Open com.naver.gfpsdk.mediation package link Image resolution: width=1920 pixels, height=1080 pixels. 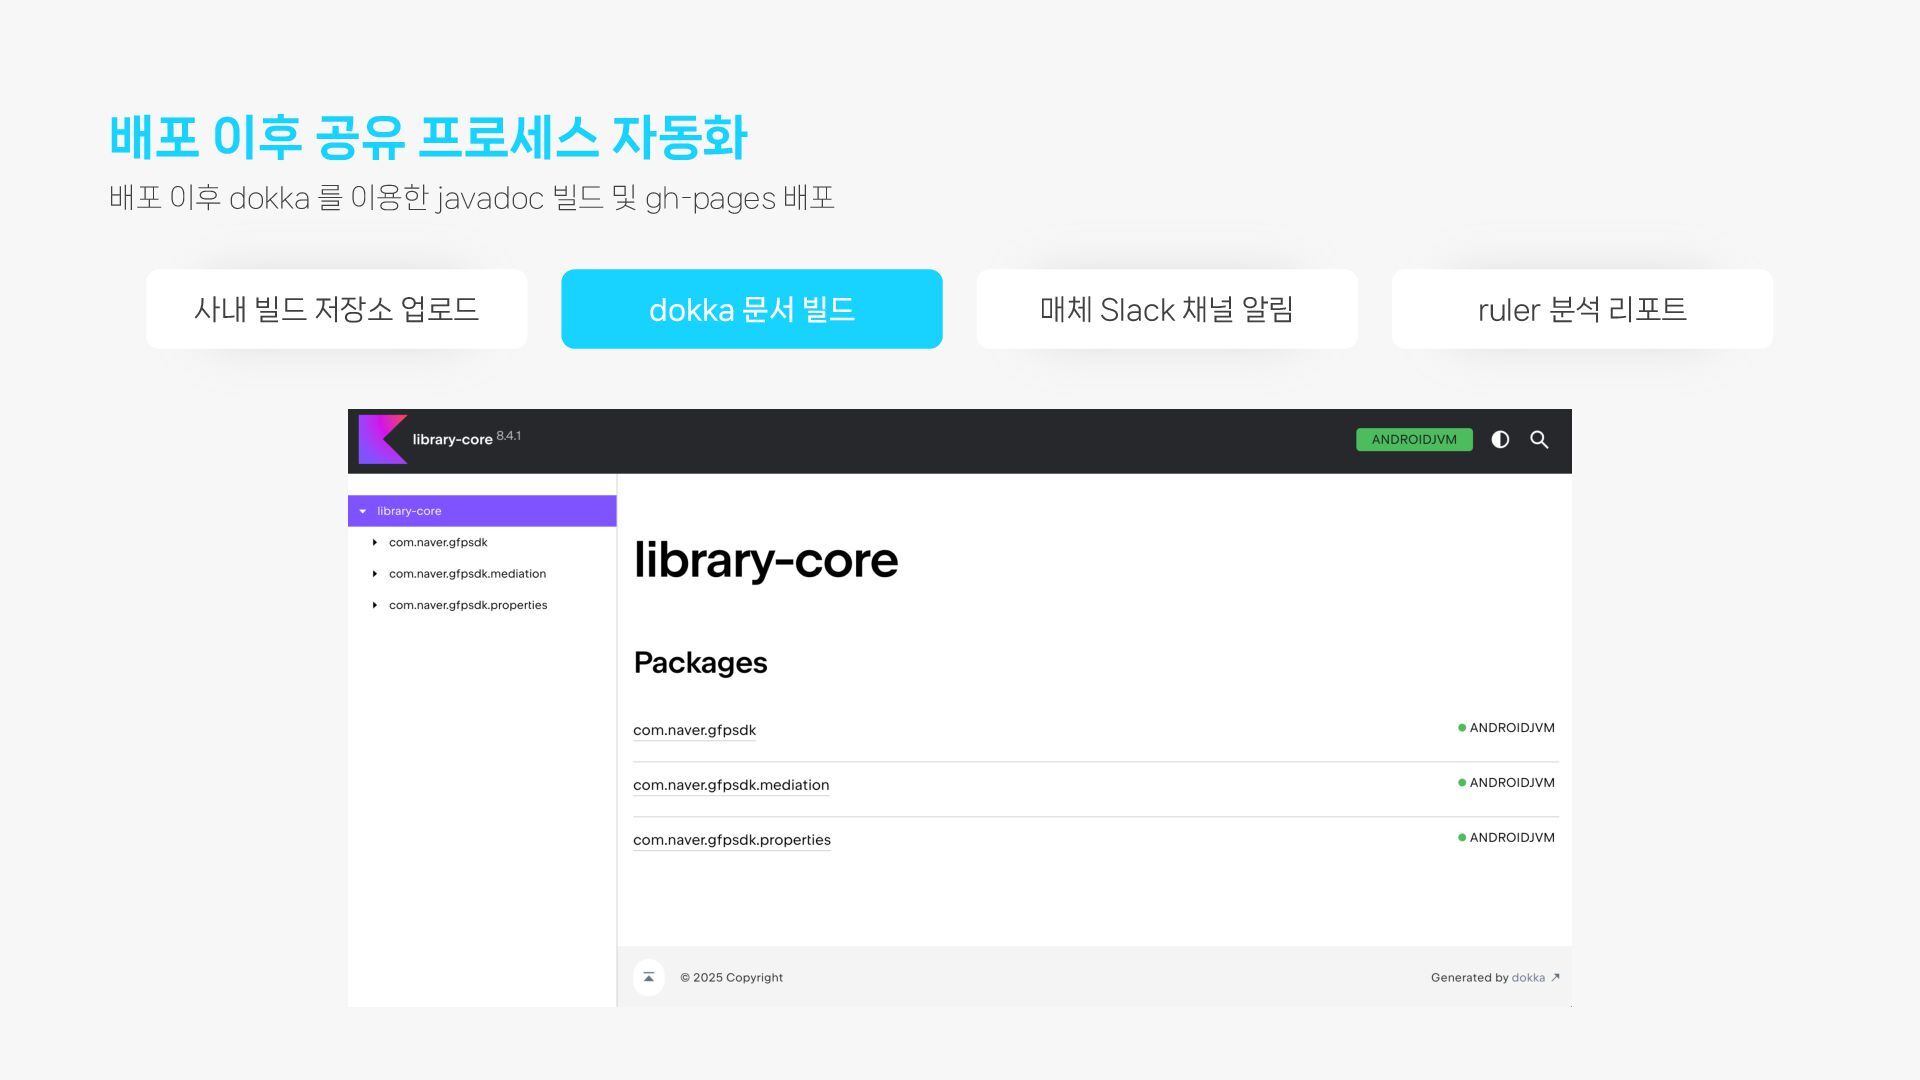730,785
